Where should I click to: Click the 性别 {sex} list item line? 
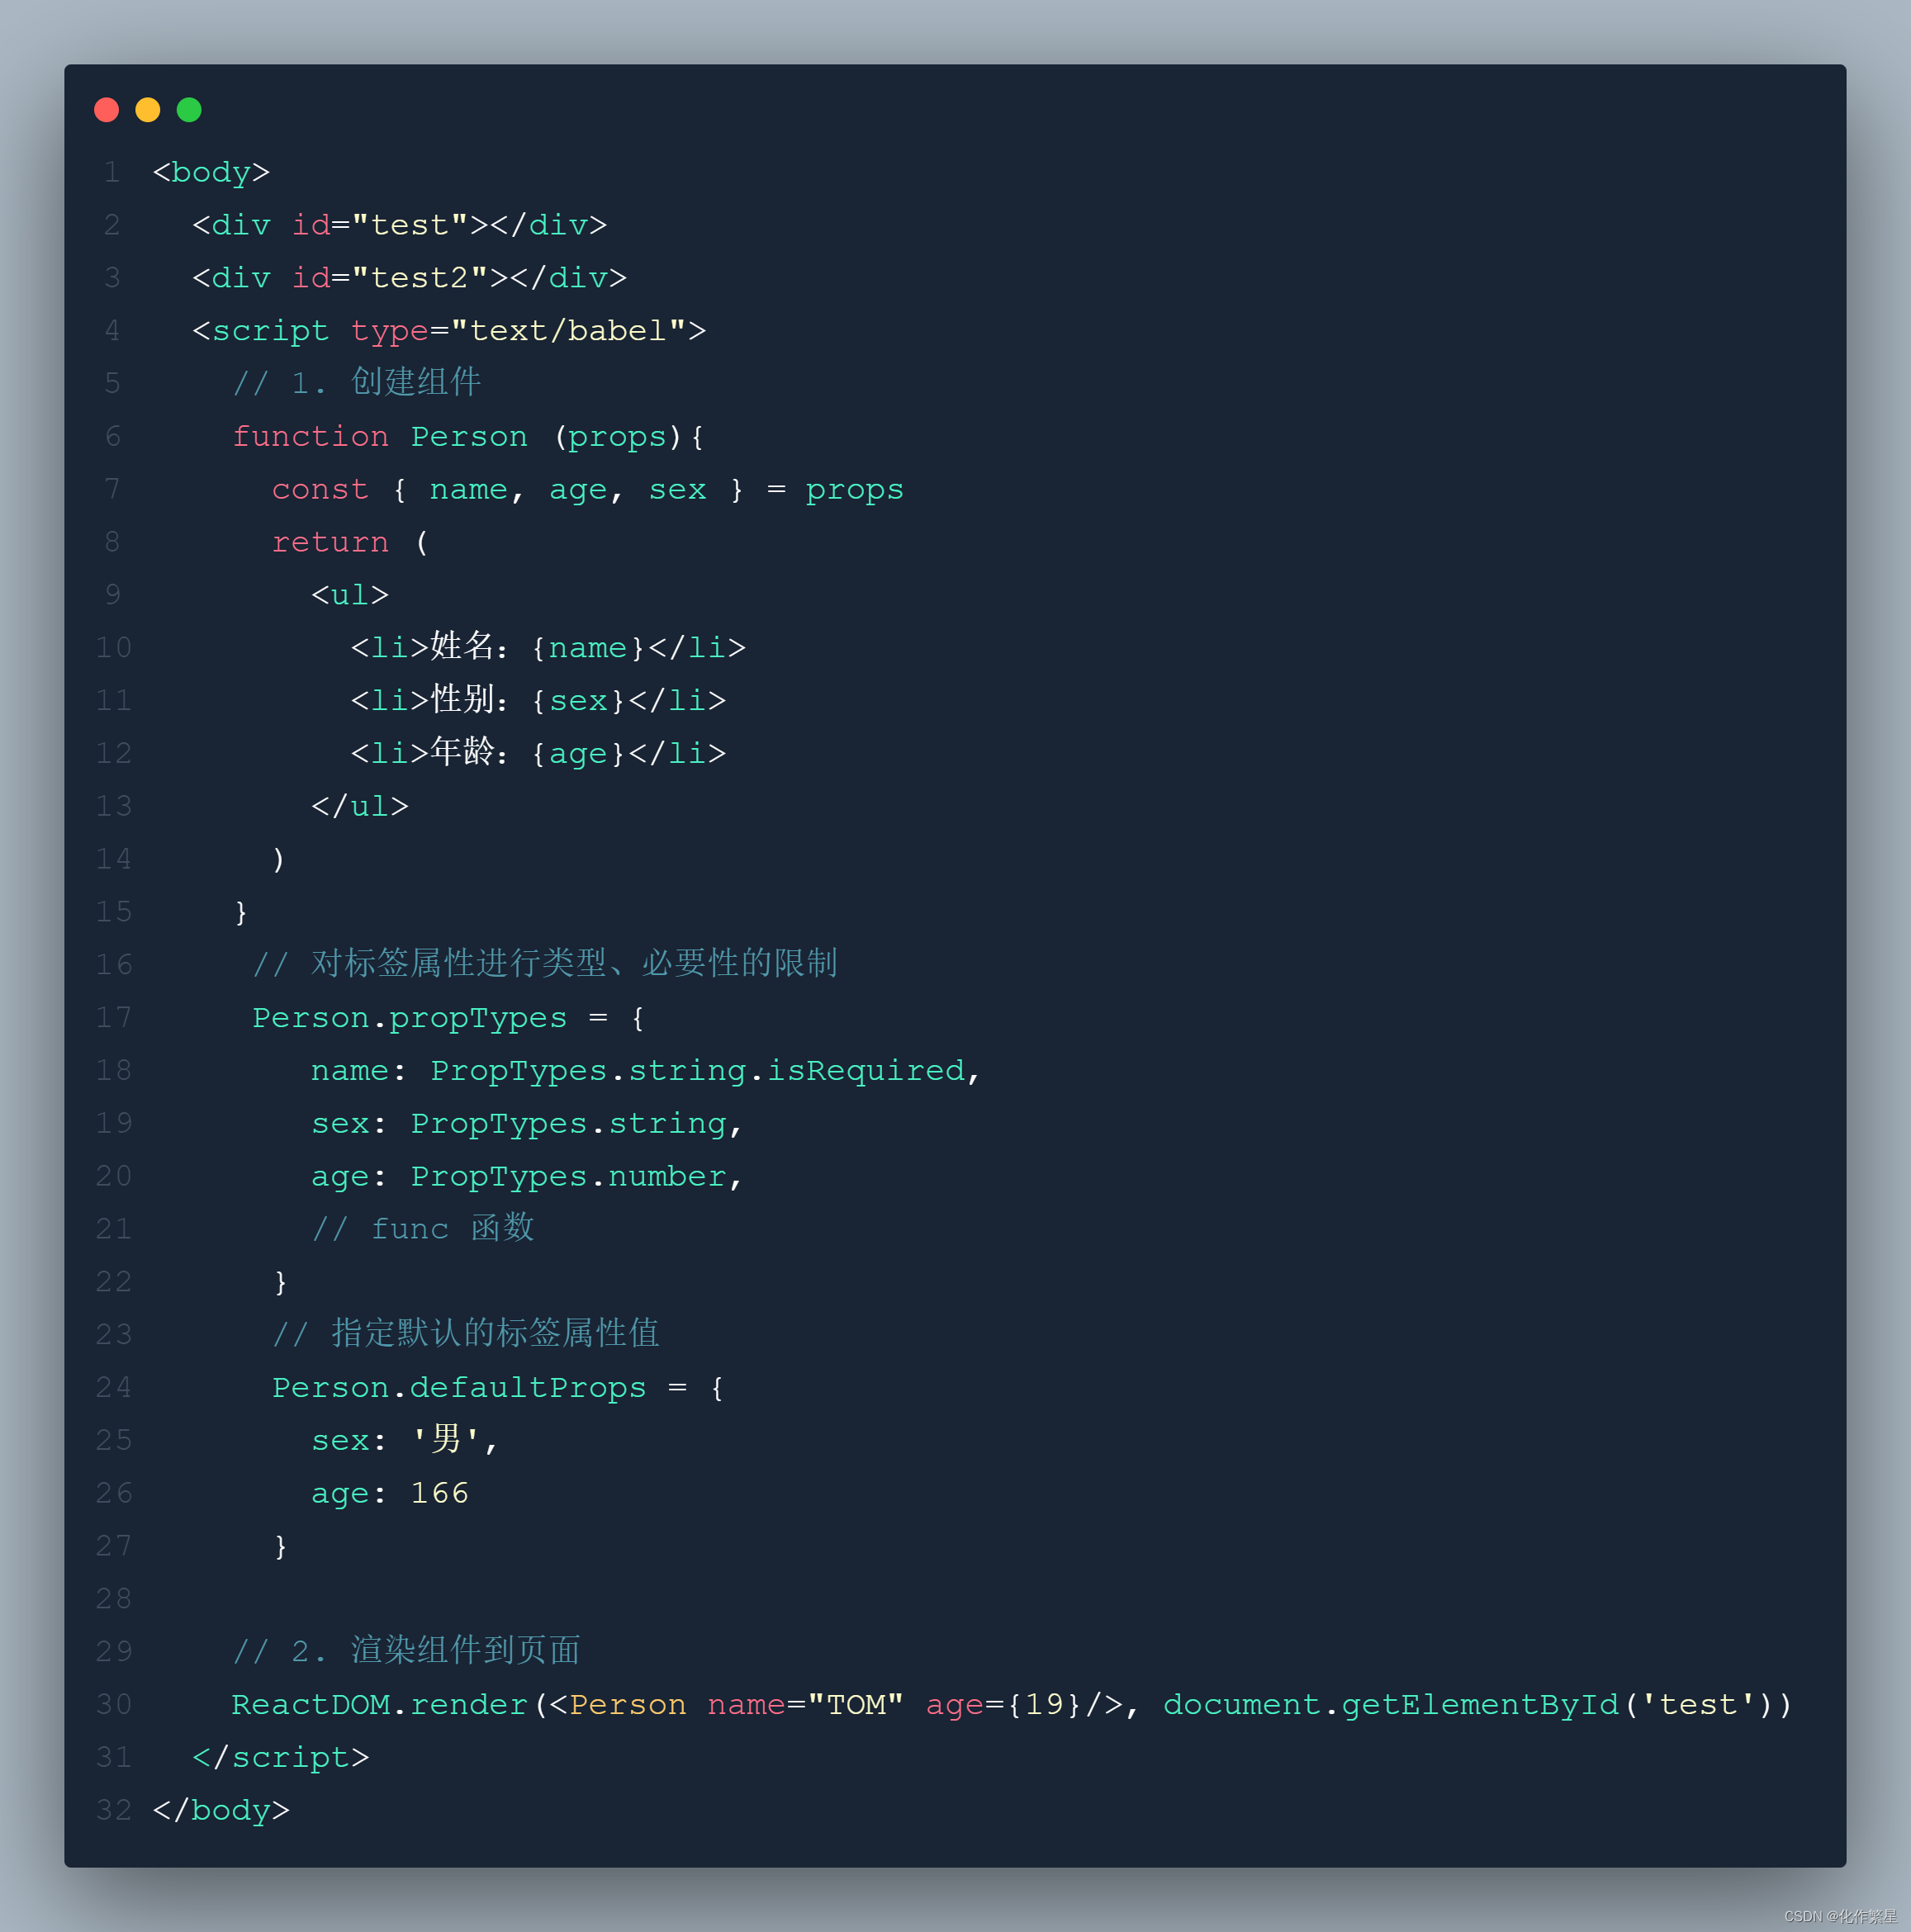tap(538, 700)
